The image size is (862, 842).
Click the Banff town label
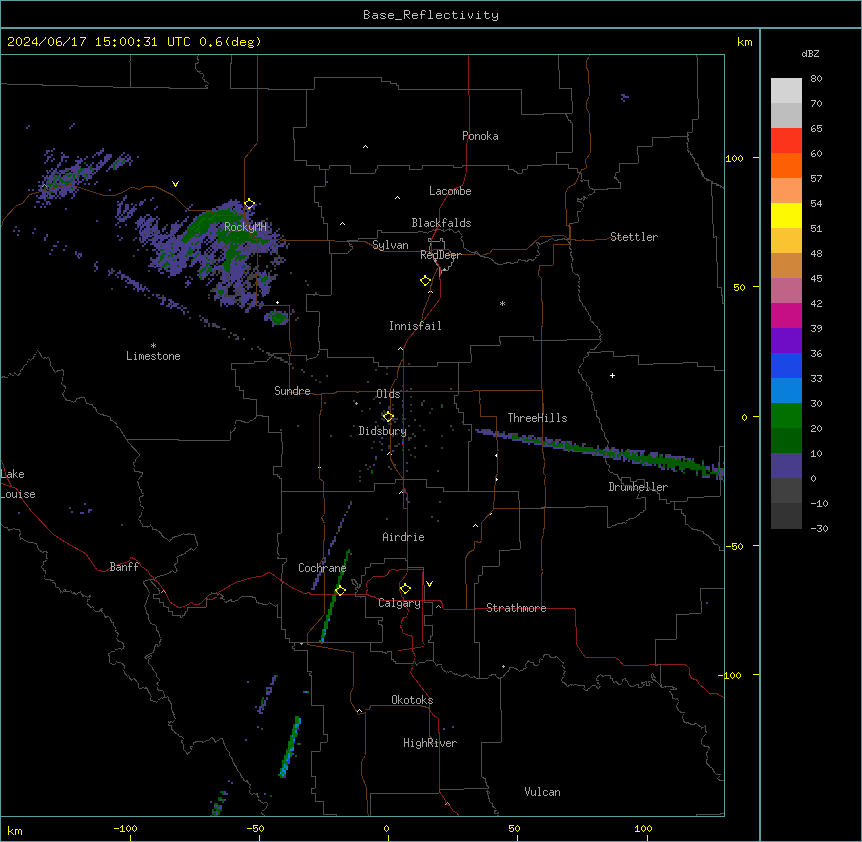pos(124,567)
